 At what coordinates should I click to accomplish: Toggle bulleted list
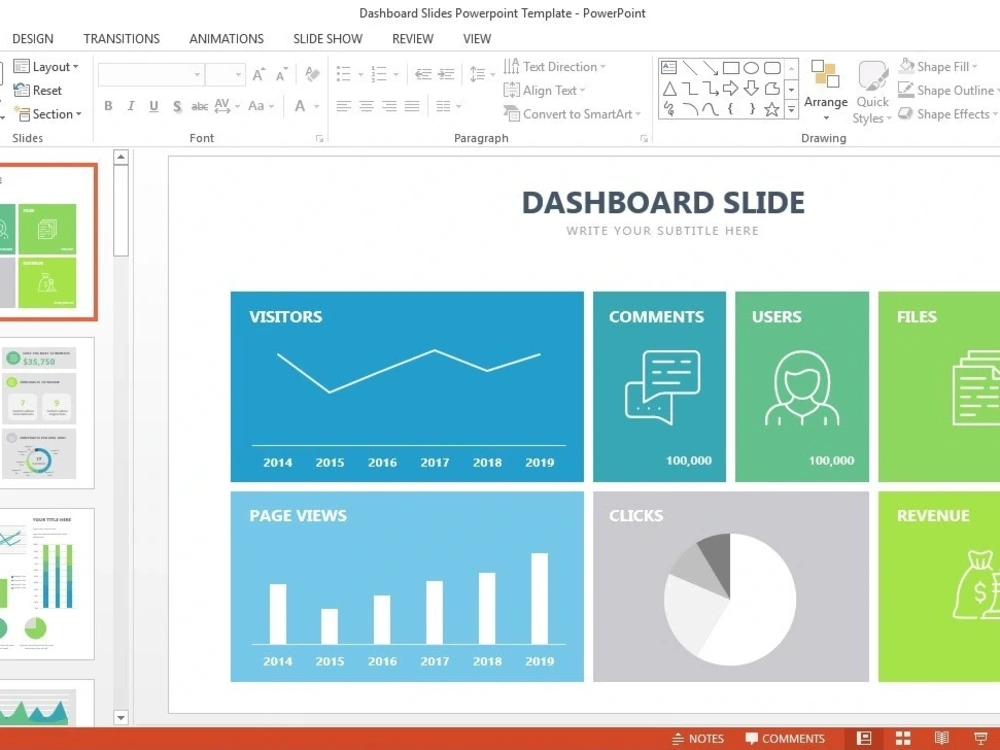(344, 74)
